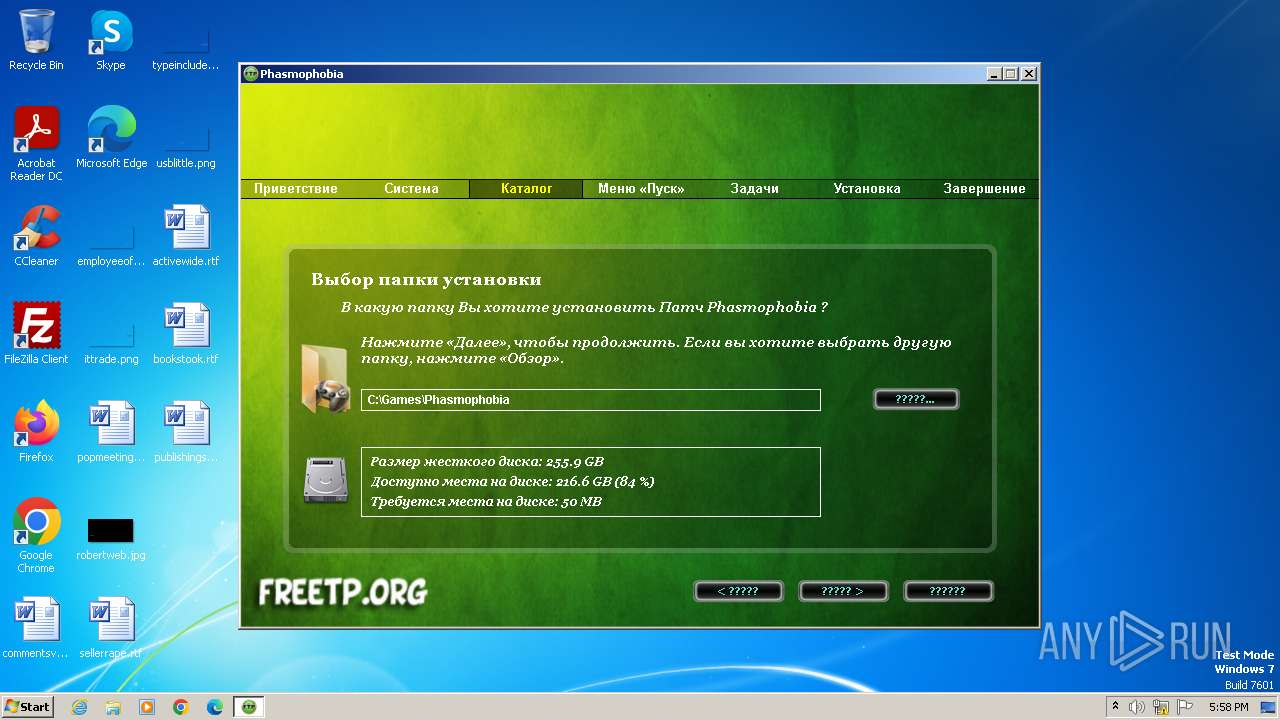Click the taskbar clock showing 5:58 PM
Image resolution: width=1280 pixels, height=720 pixels.
(x=1228, y=707)
